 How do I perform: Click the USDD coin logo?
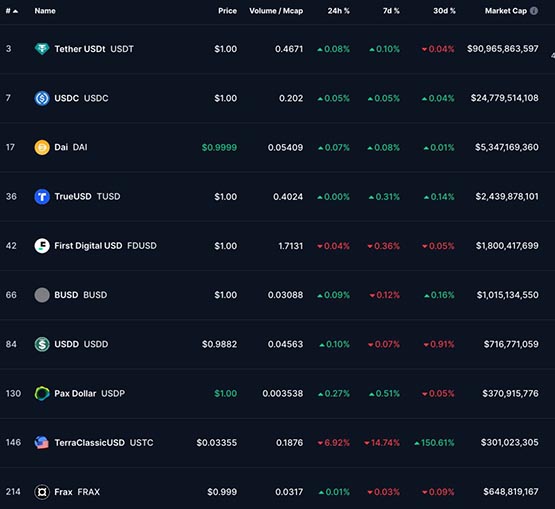(x=42, y=344)
